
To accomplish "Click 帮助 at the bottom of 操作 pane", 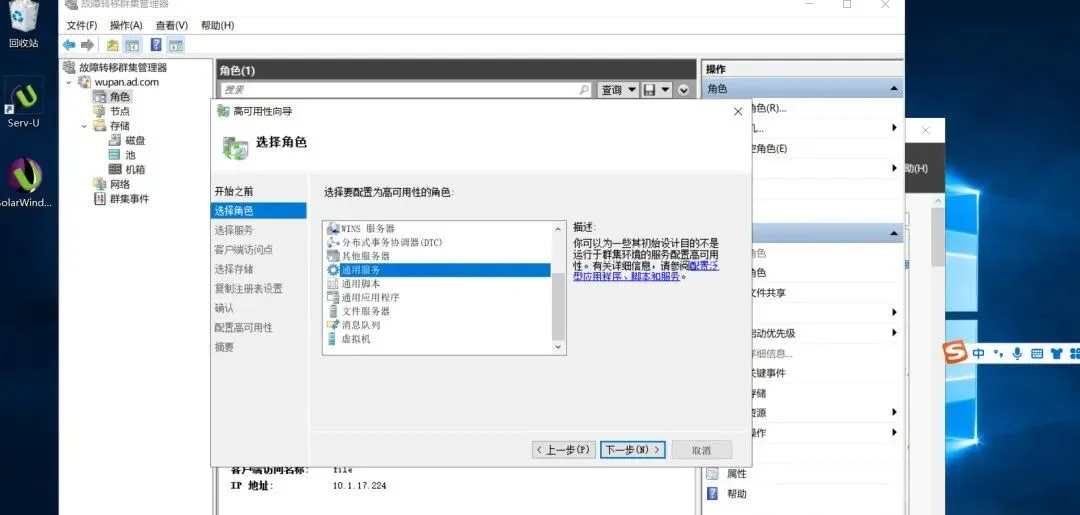I will [736, 494].
